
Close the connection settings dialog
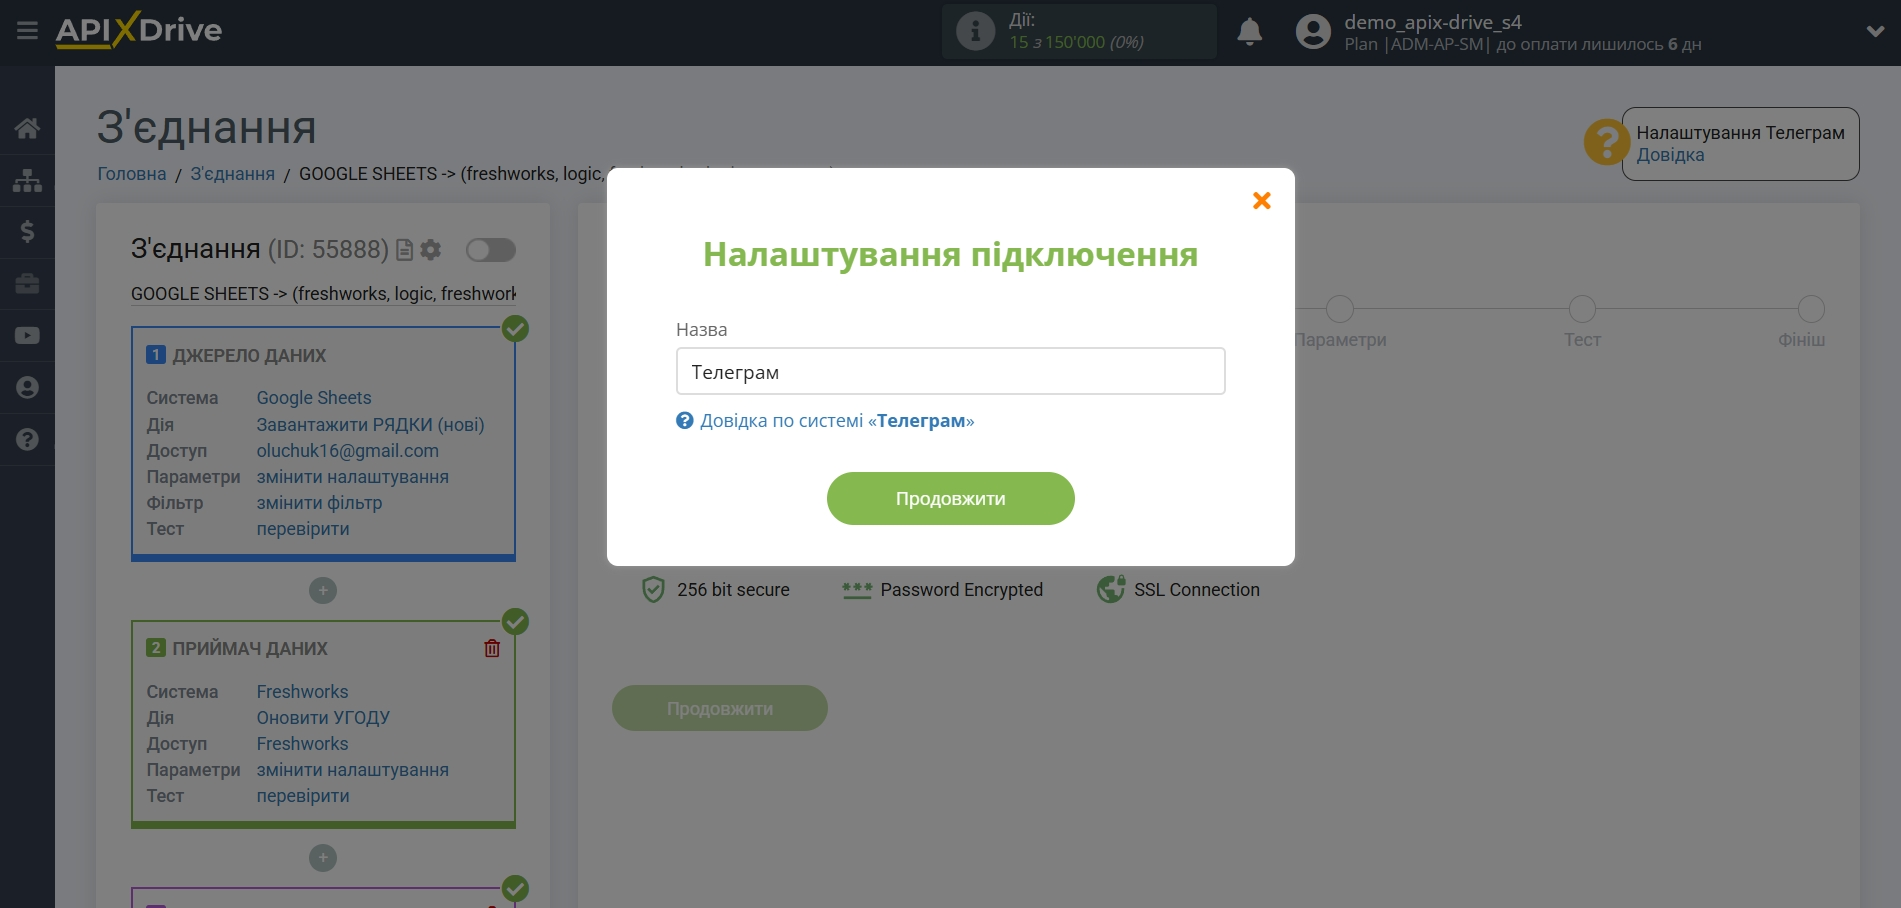[1261, 201]
